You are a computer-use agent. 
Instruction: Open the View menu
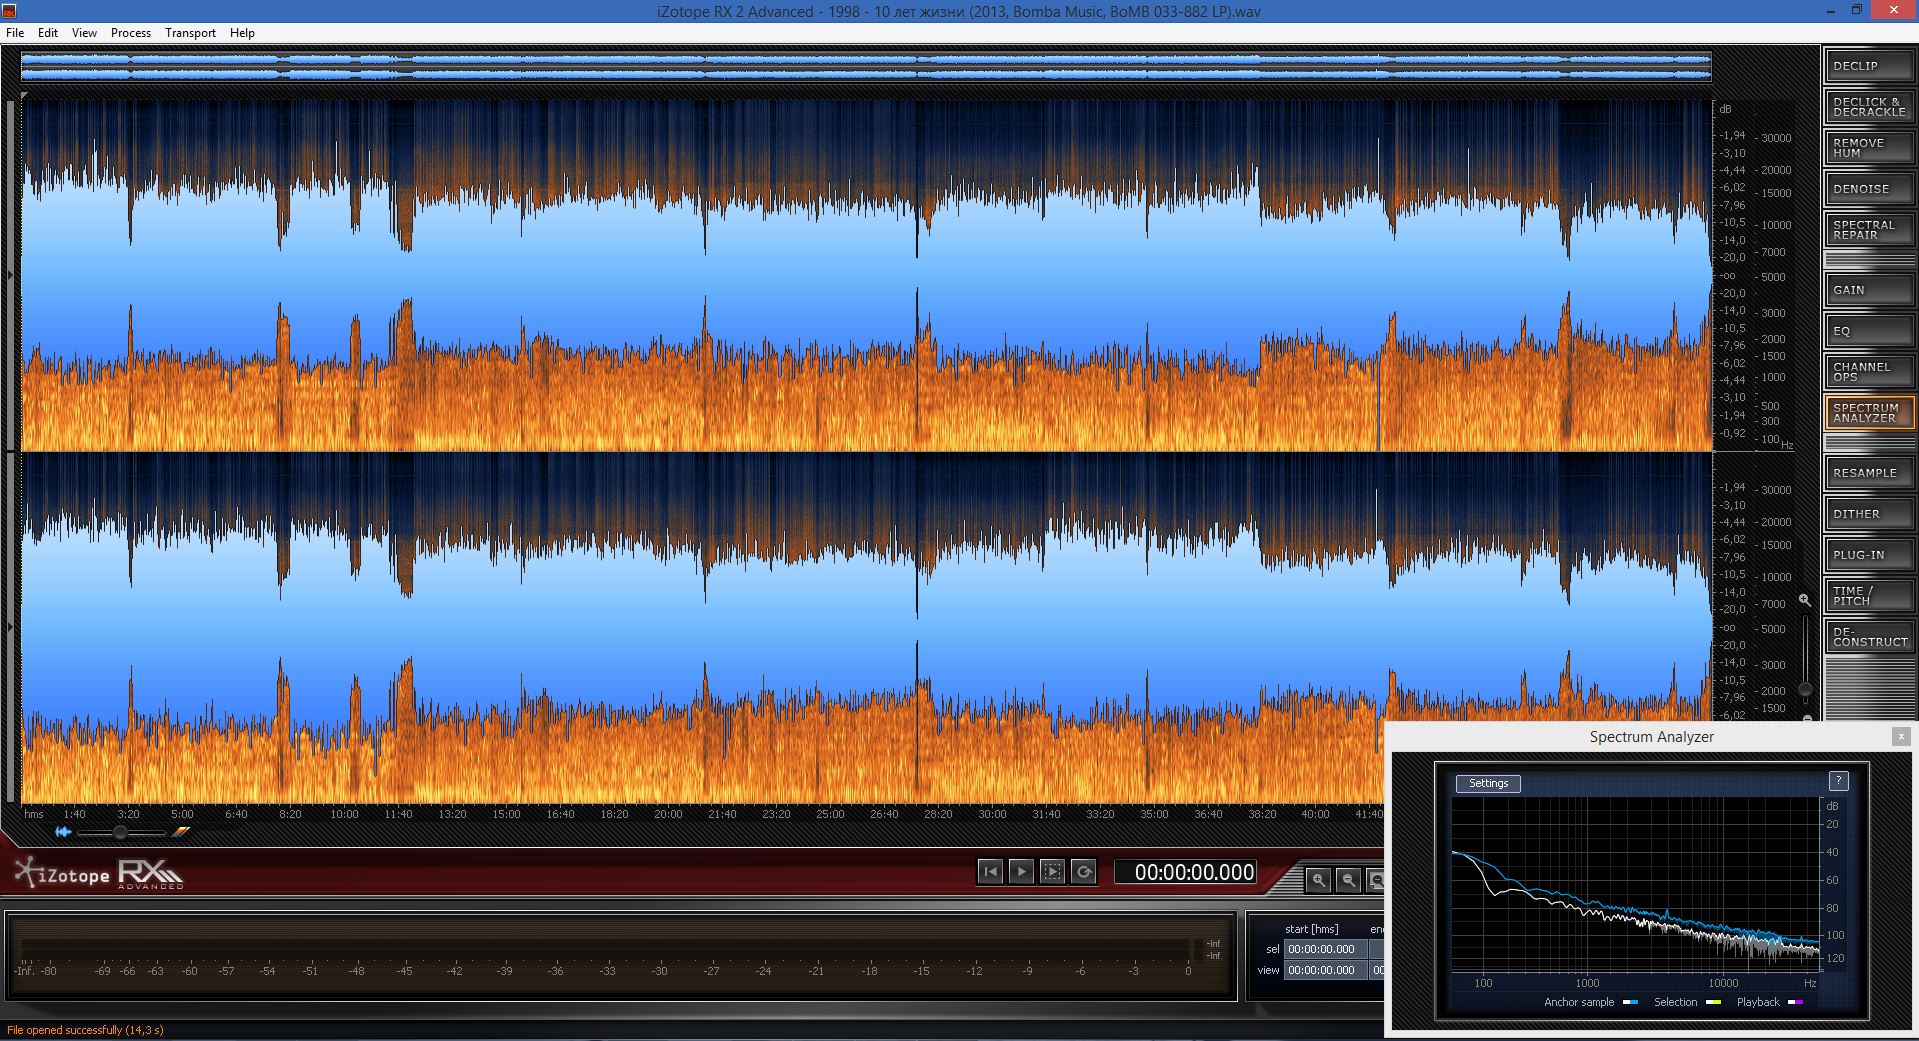(x=84, y=33)
